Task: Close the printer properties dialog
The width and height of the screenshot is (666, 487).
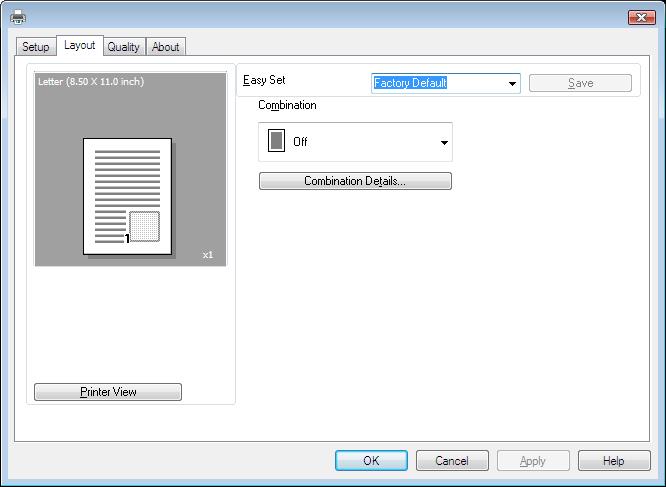Action: 641,17
